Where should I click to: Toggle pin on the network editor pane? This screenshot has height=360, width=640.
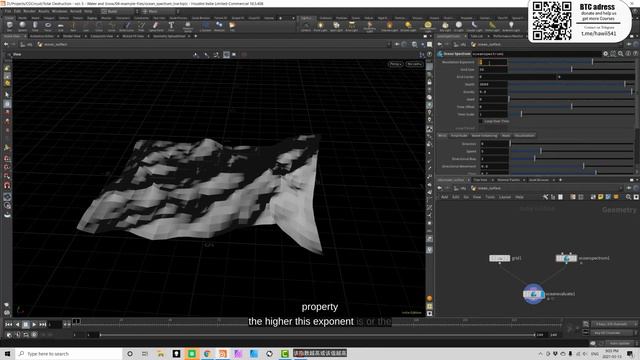629,188
